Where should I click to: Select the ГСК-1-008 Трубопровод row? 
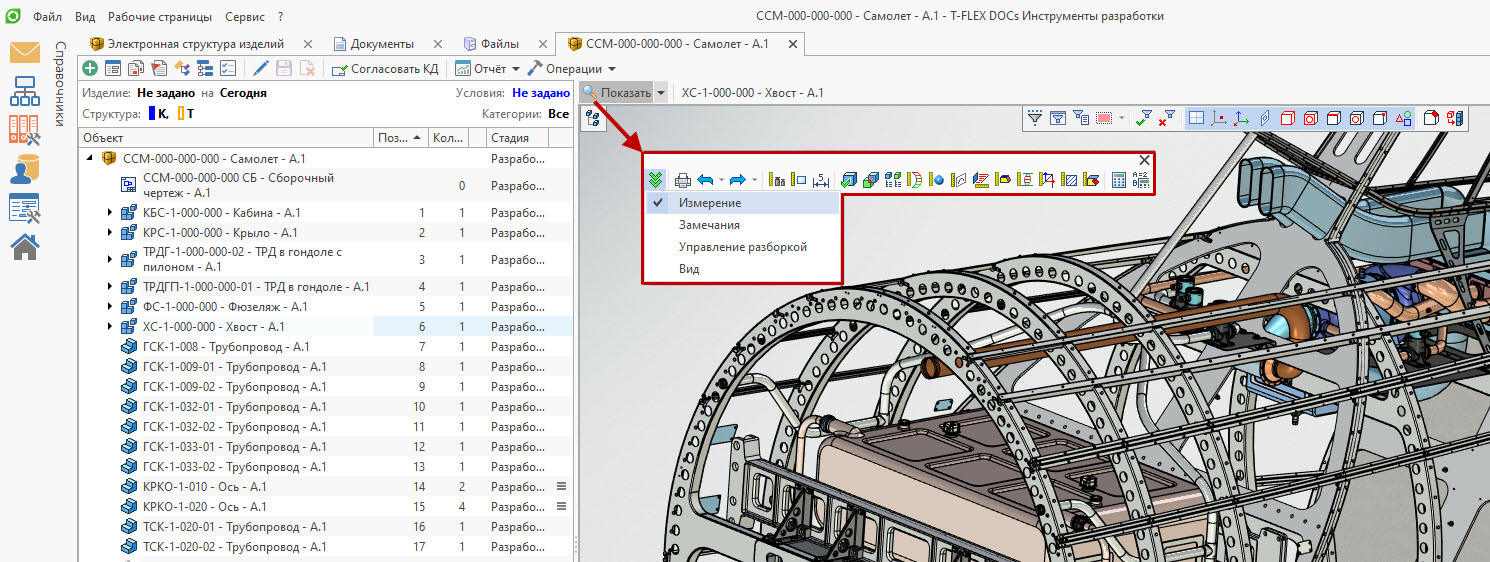click(226, 347)
